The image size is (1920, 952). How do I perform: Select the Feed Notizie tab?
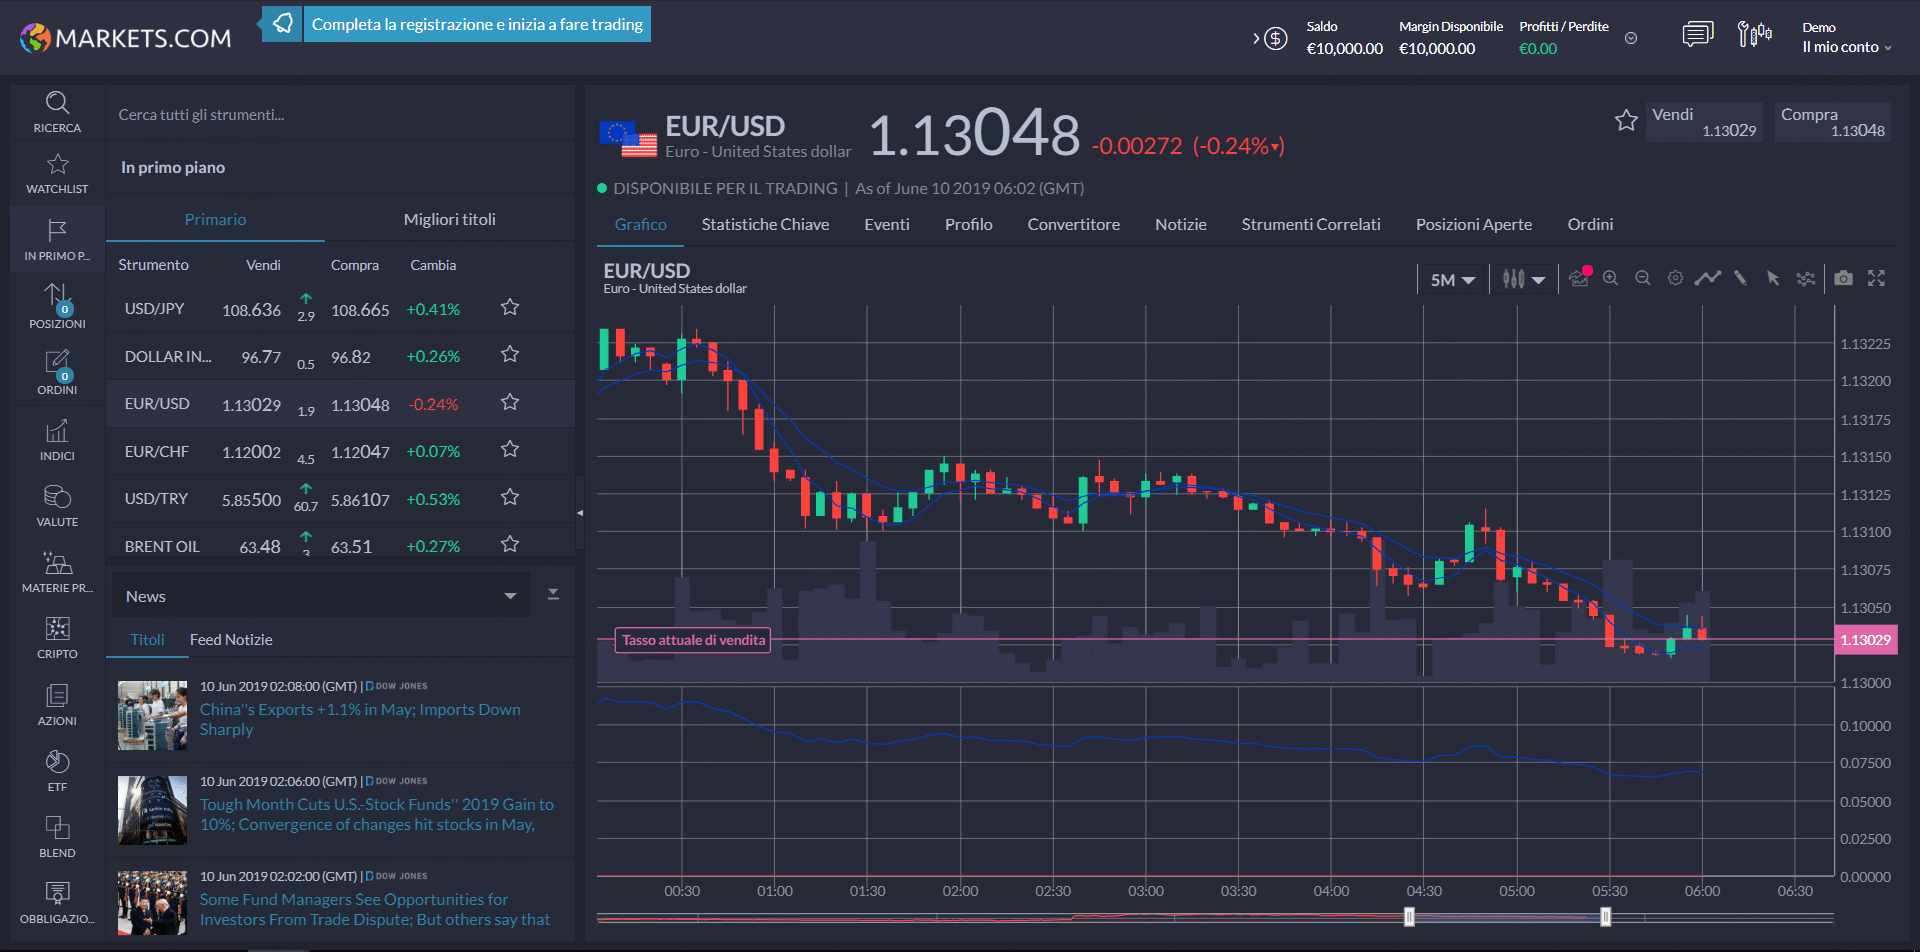(231, 639)
